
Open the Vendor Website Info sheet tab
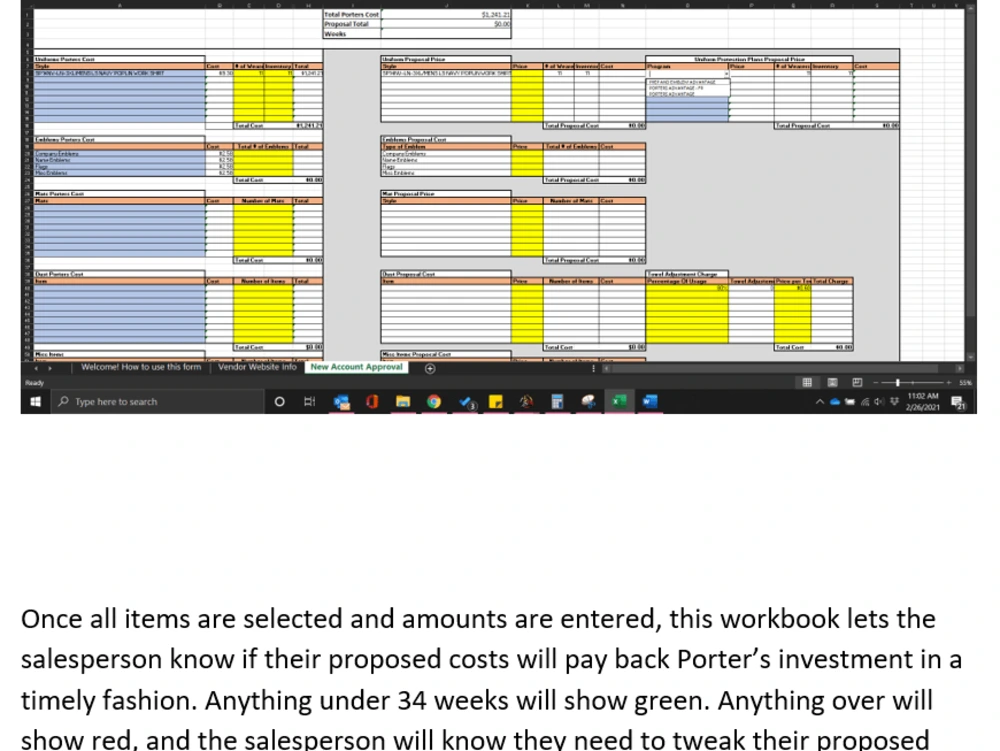(257, 367)
